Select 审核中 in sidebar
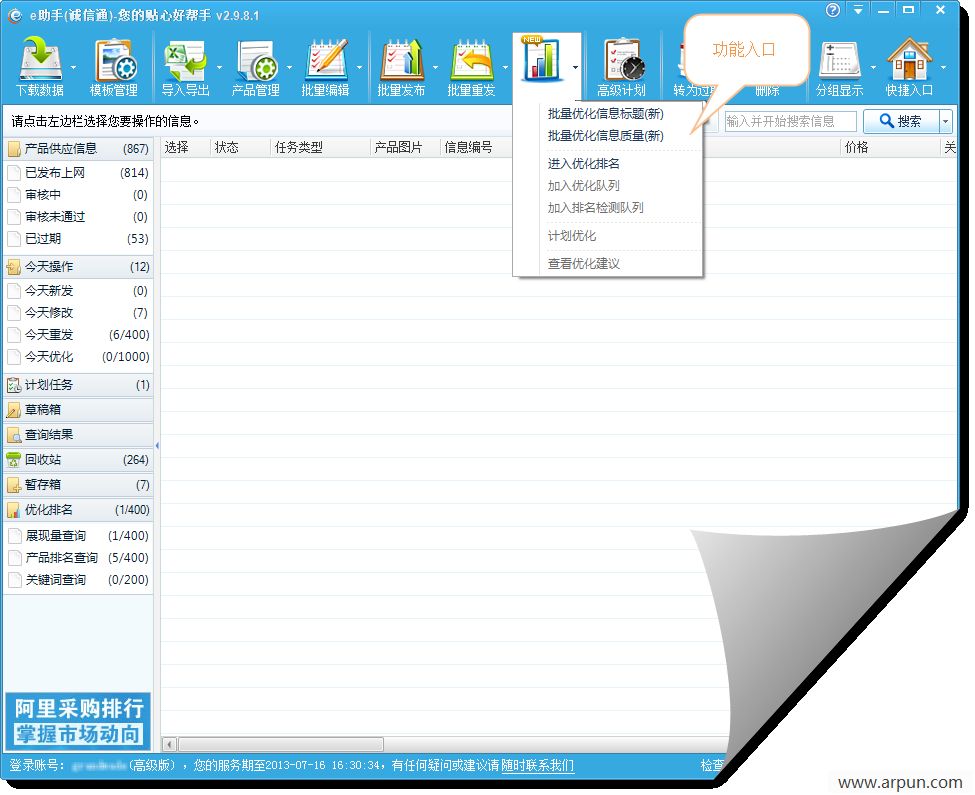The image size is (975, 795). point(78,195)
